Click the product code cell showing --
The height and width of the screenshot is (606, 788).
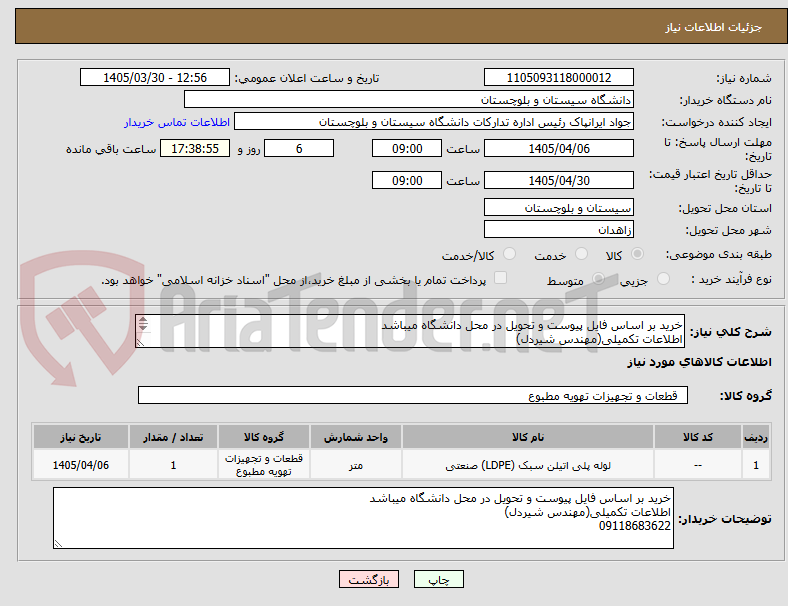tap(698, 465)
